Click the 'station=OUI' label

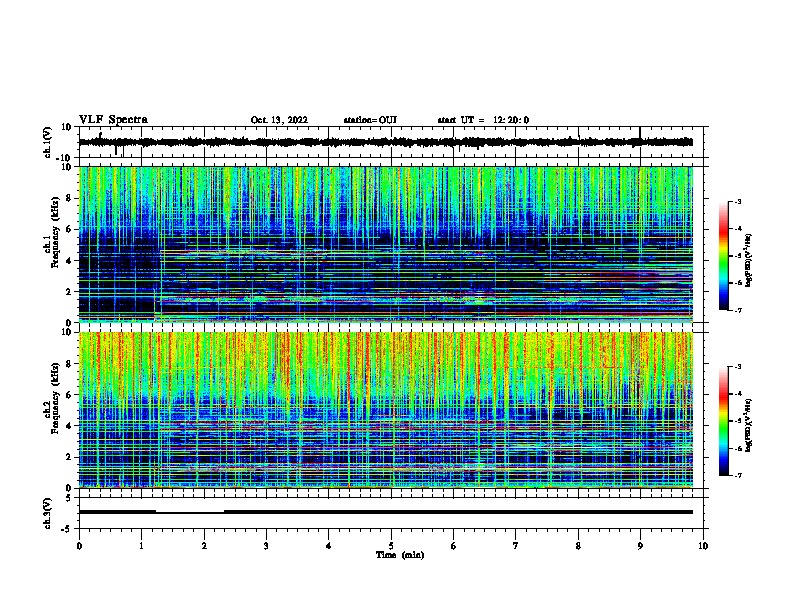pos(370,120)
